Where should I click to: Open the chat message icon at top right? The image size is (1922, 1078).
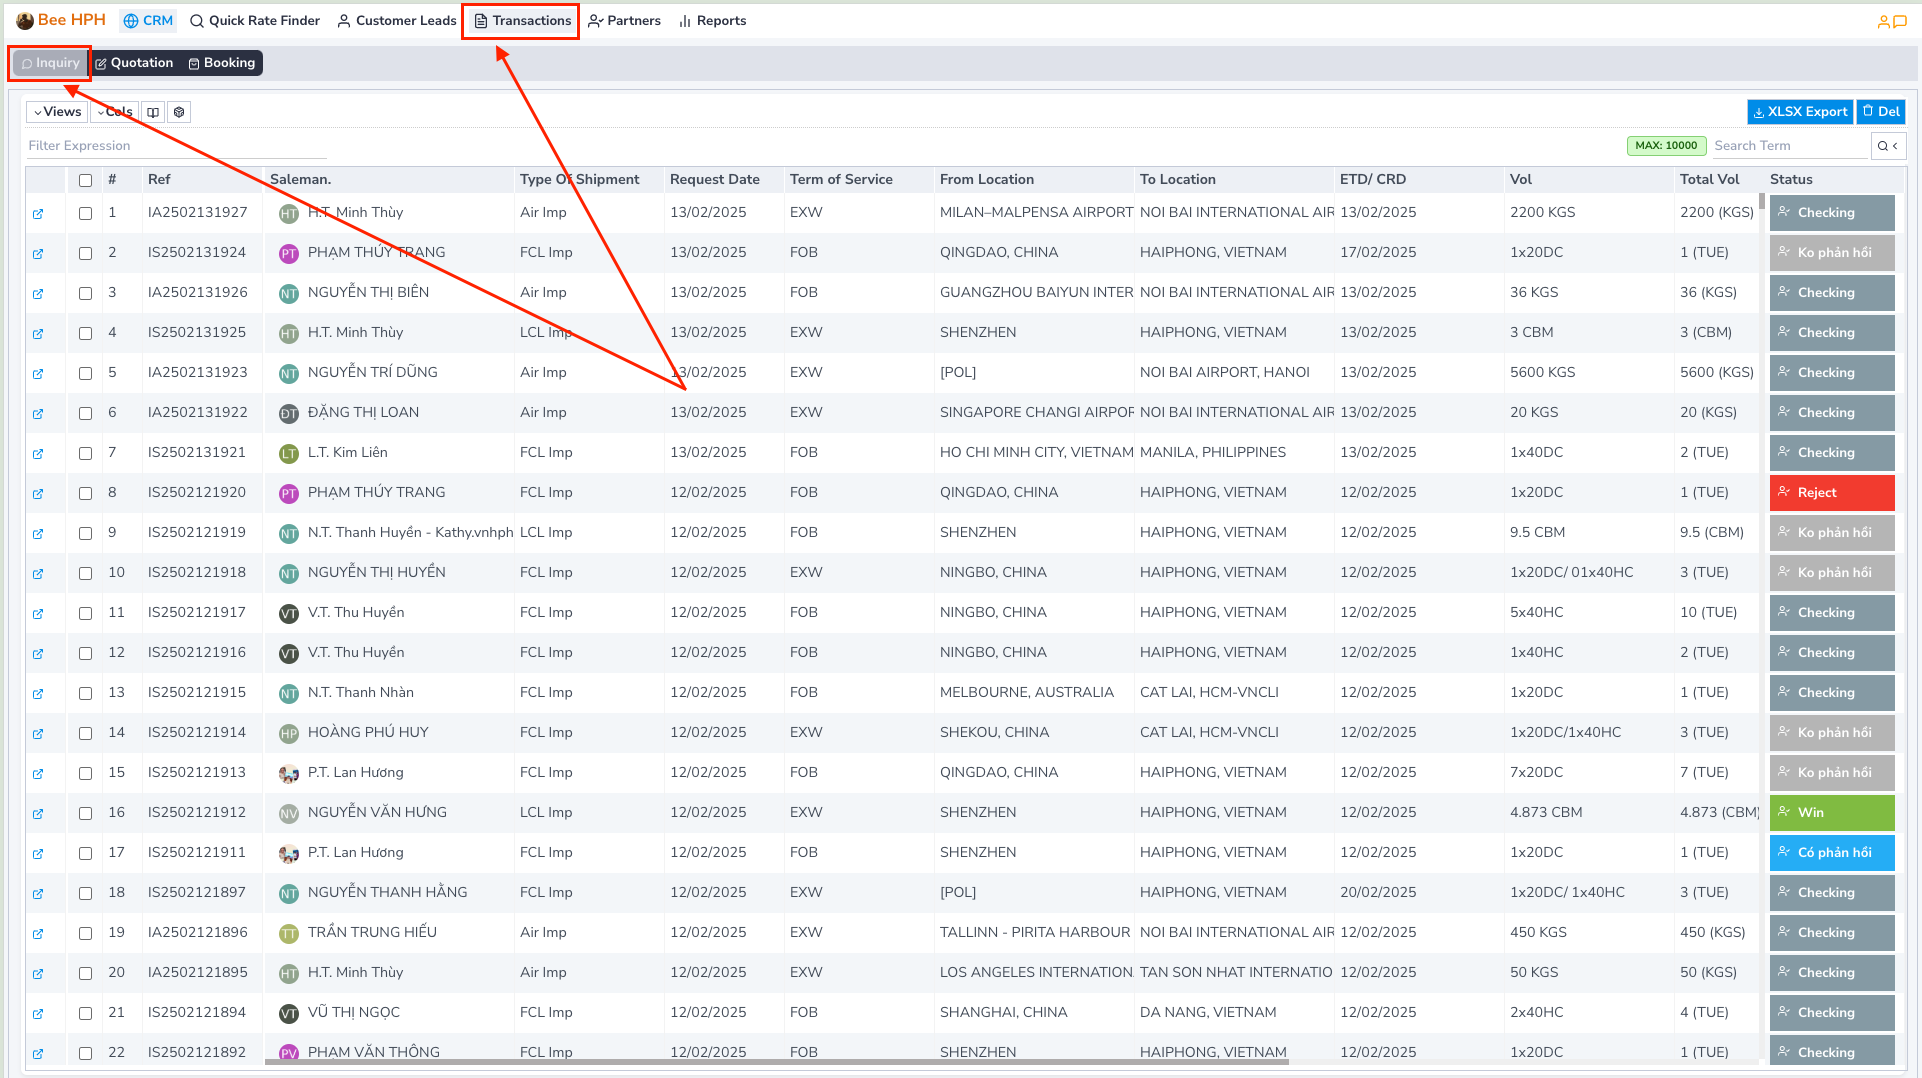pos(1900,21)
